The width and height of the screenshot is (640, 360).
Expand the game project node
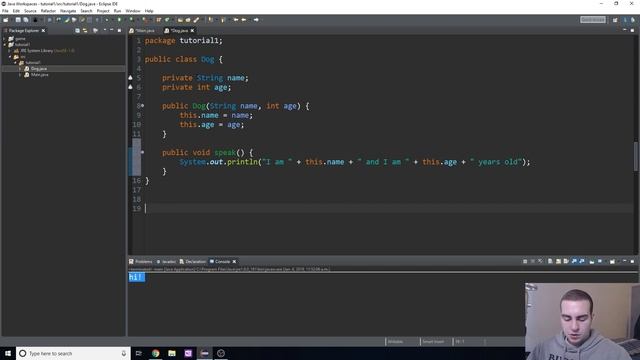4,39
